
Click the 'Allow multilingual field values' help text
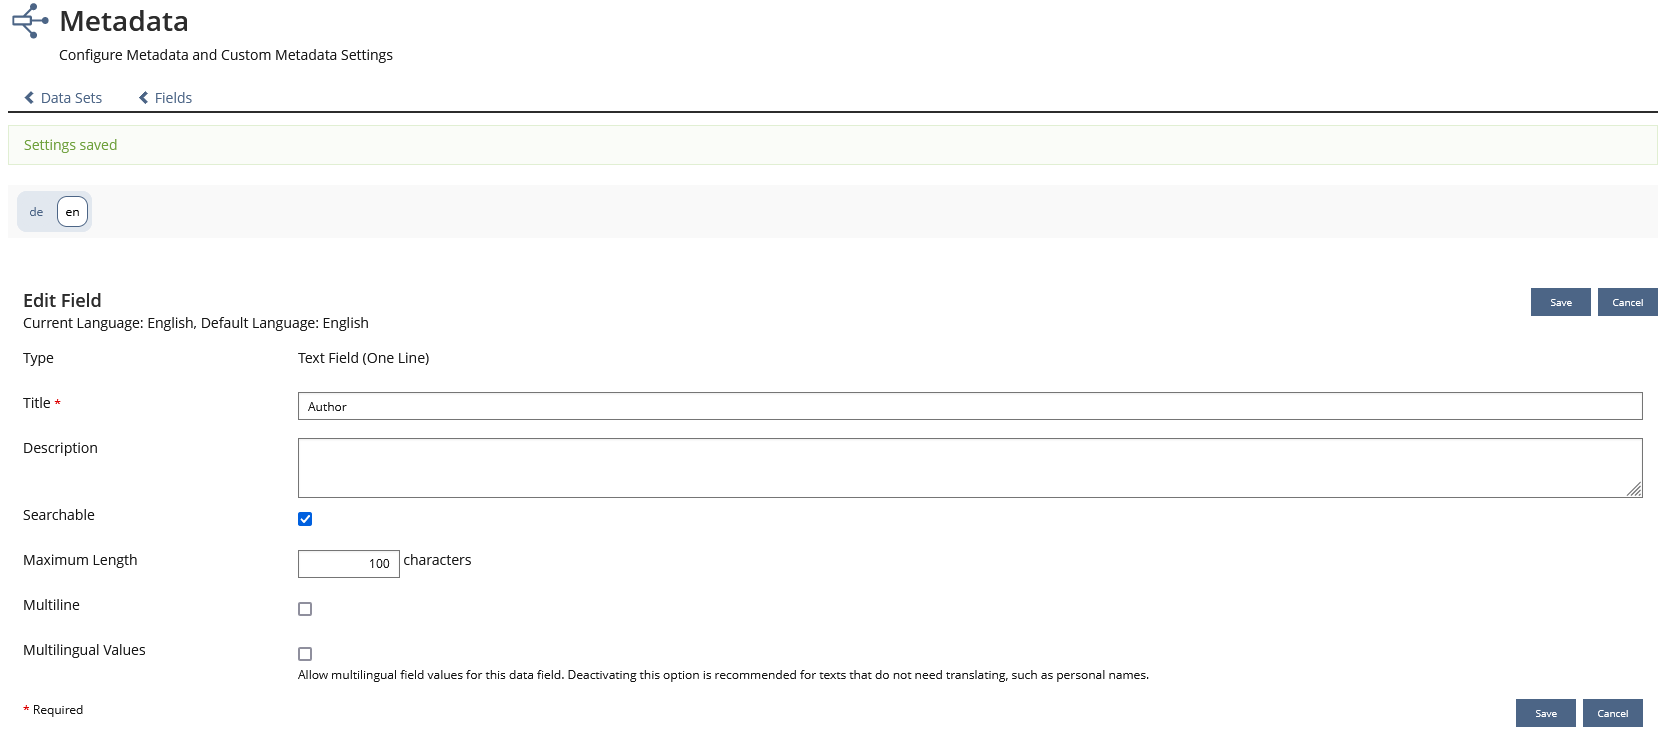723,675
